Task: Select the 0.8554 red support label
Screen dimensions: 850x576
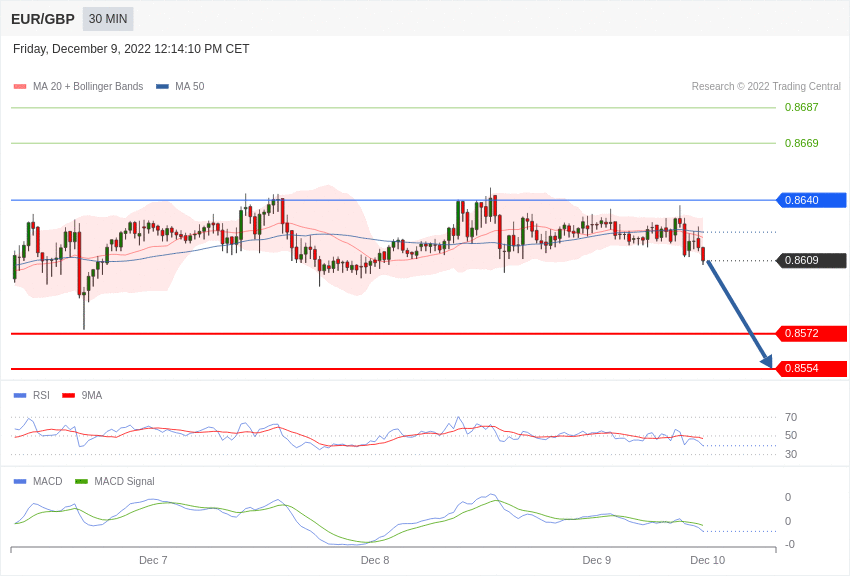Action: [x=812, y=368]
